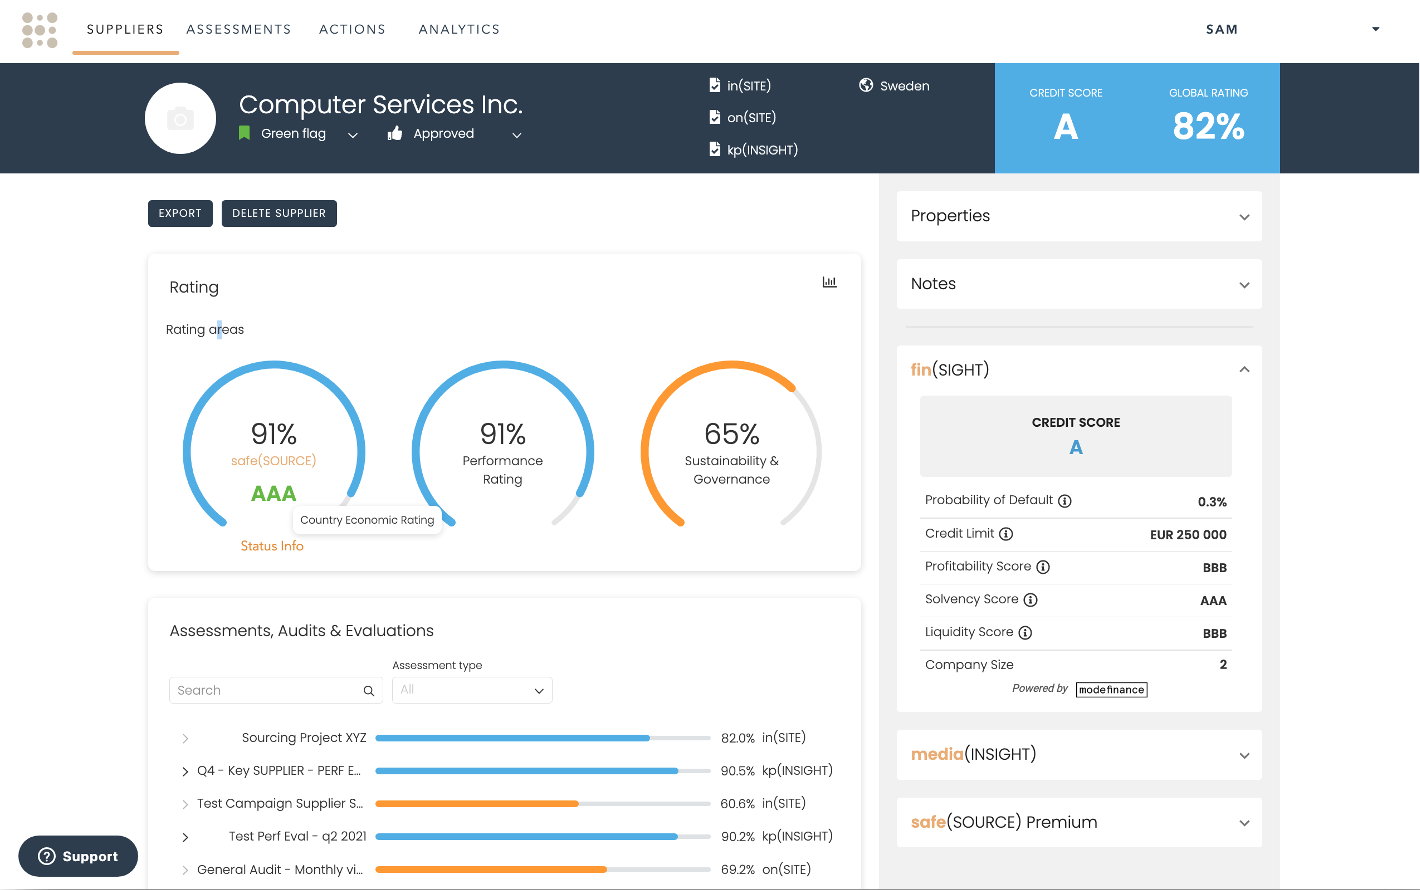Click the dotted app logo icon
This screenshot has height=890, width=1420.
point(40,30)
